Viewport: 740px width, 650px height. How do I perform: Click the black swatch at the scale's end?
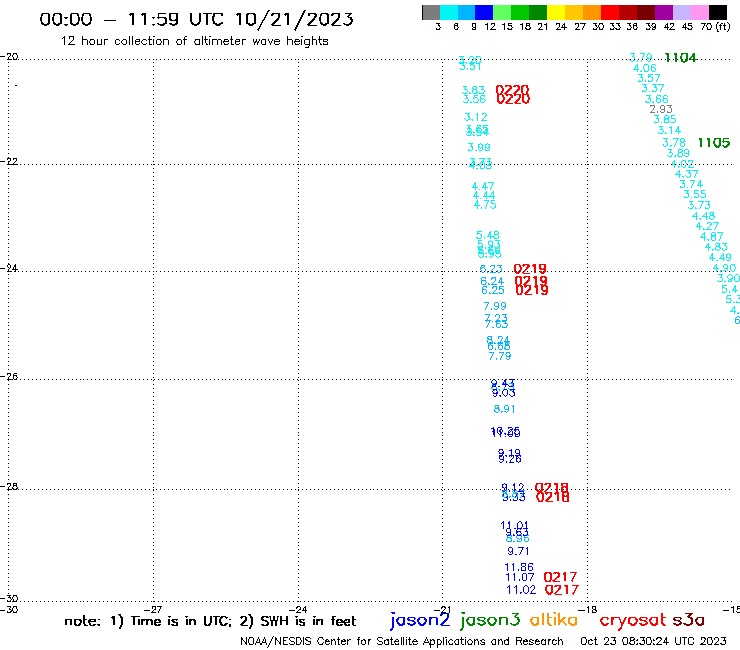click(x=718, y=12)
